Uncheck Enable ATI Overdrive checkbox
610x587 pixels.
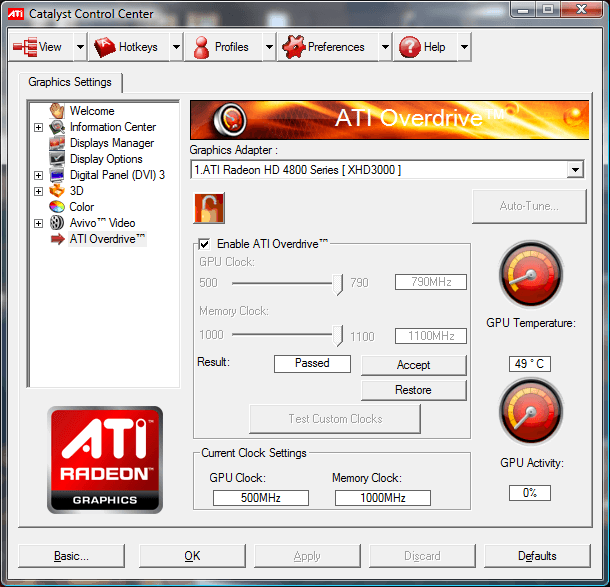(204, 244)
